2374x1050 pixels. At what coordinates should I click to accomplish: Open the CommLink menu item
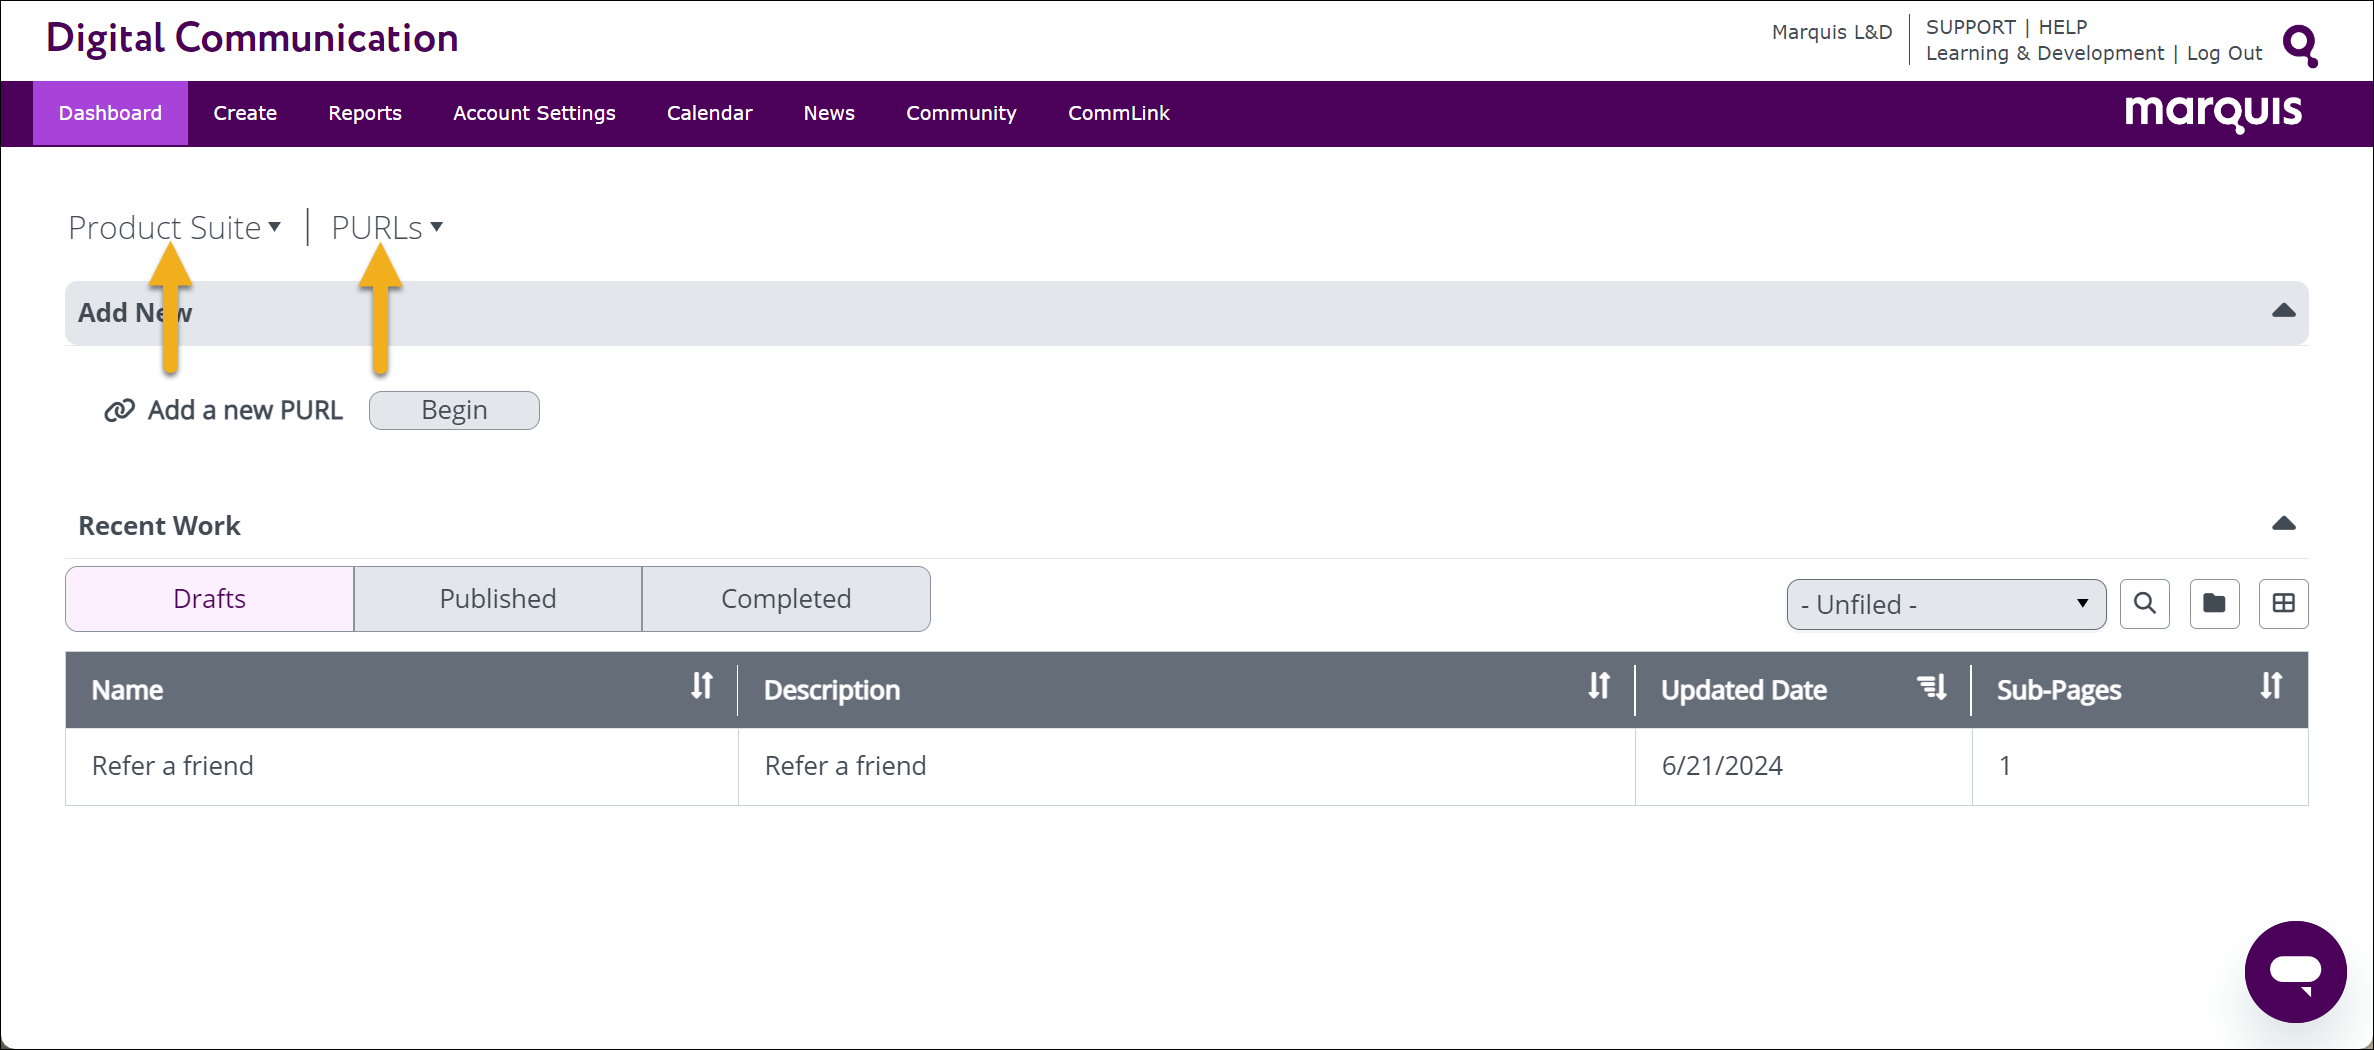point(1118,113)
